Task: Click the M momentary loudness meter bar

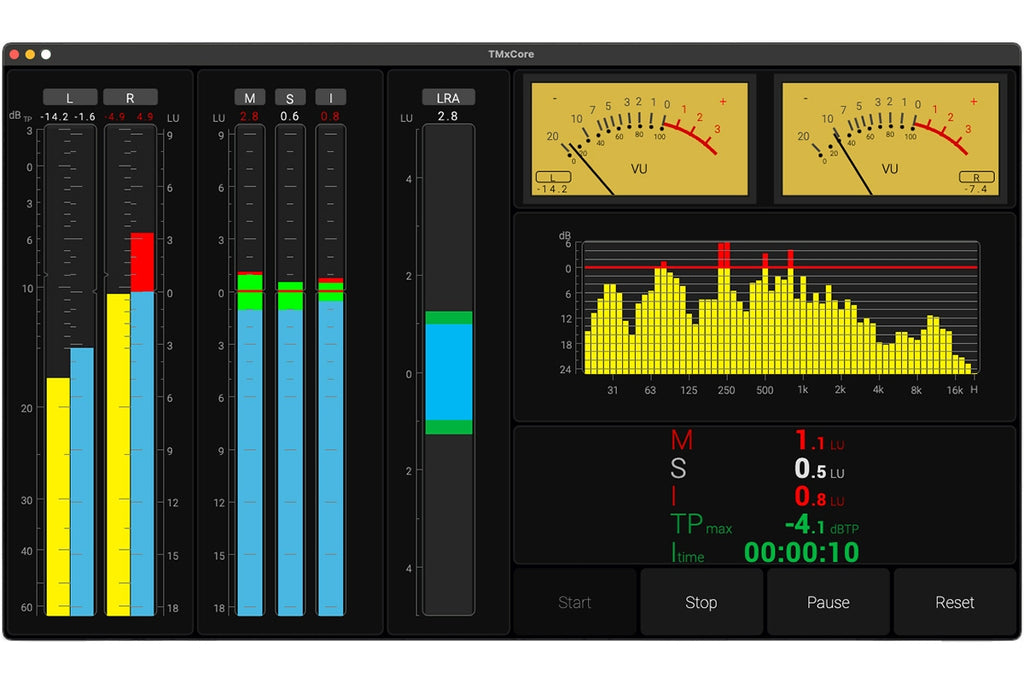Action: pyautogui.click(x=249, y=370)
